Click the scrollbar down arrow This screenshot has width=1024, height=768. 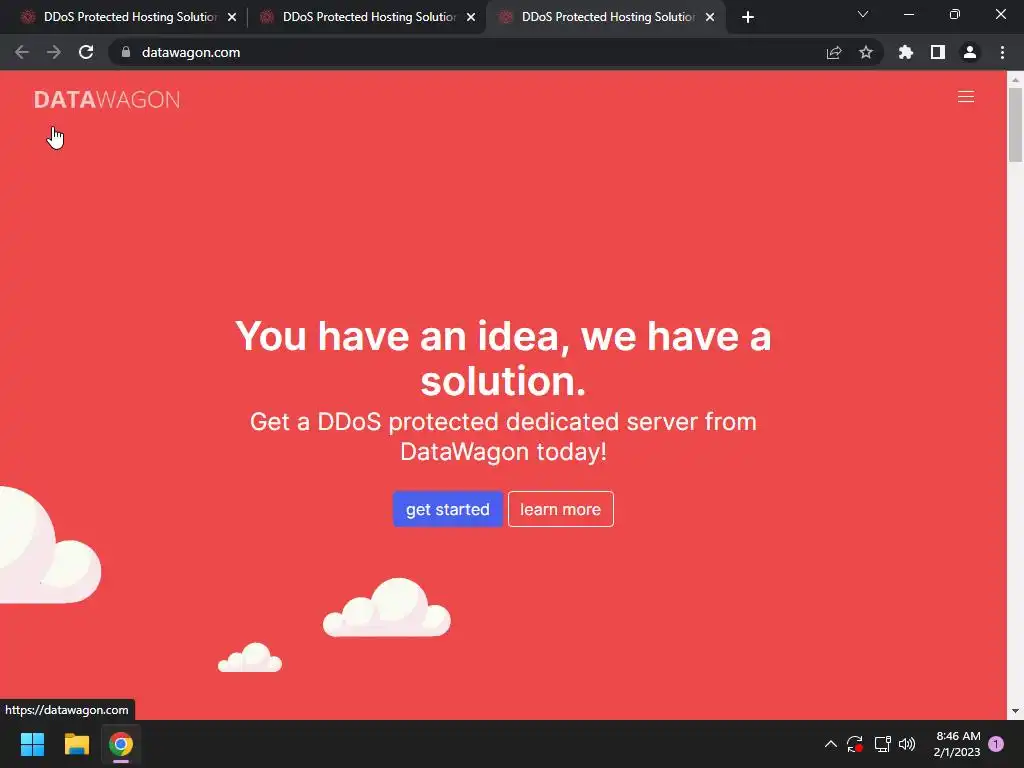[1015, 711]
